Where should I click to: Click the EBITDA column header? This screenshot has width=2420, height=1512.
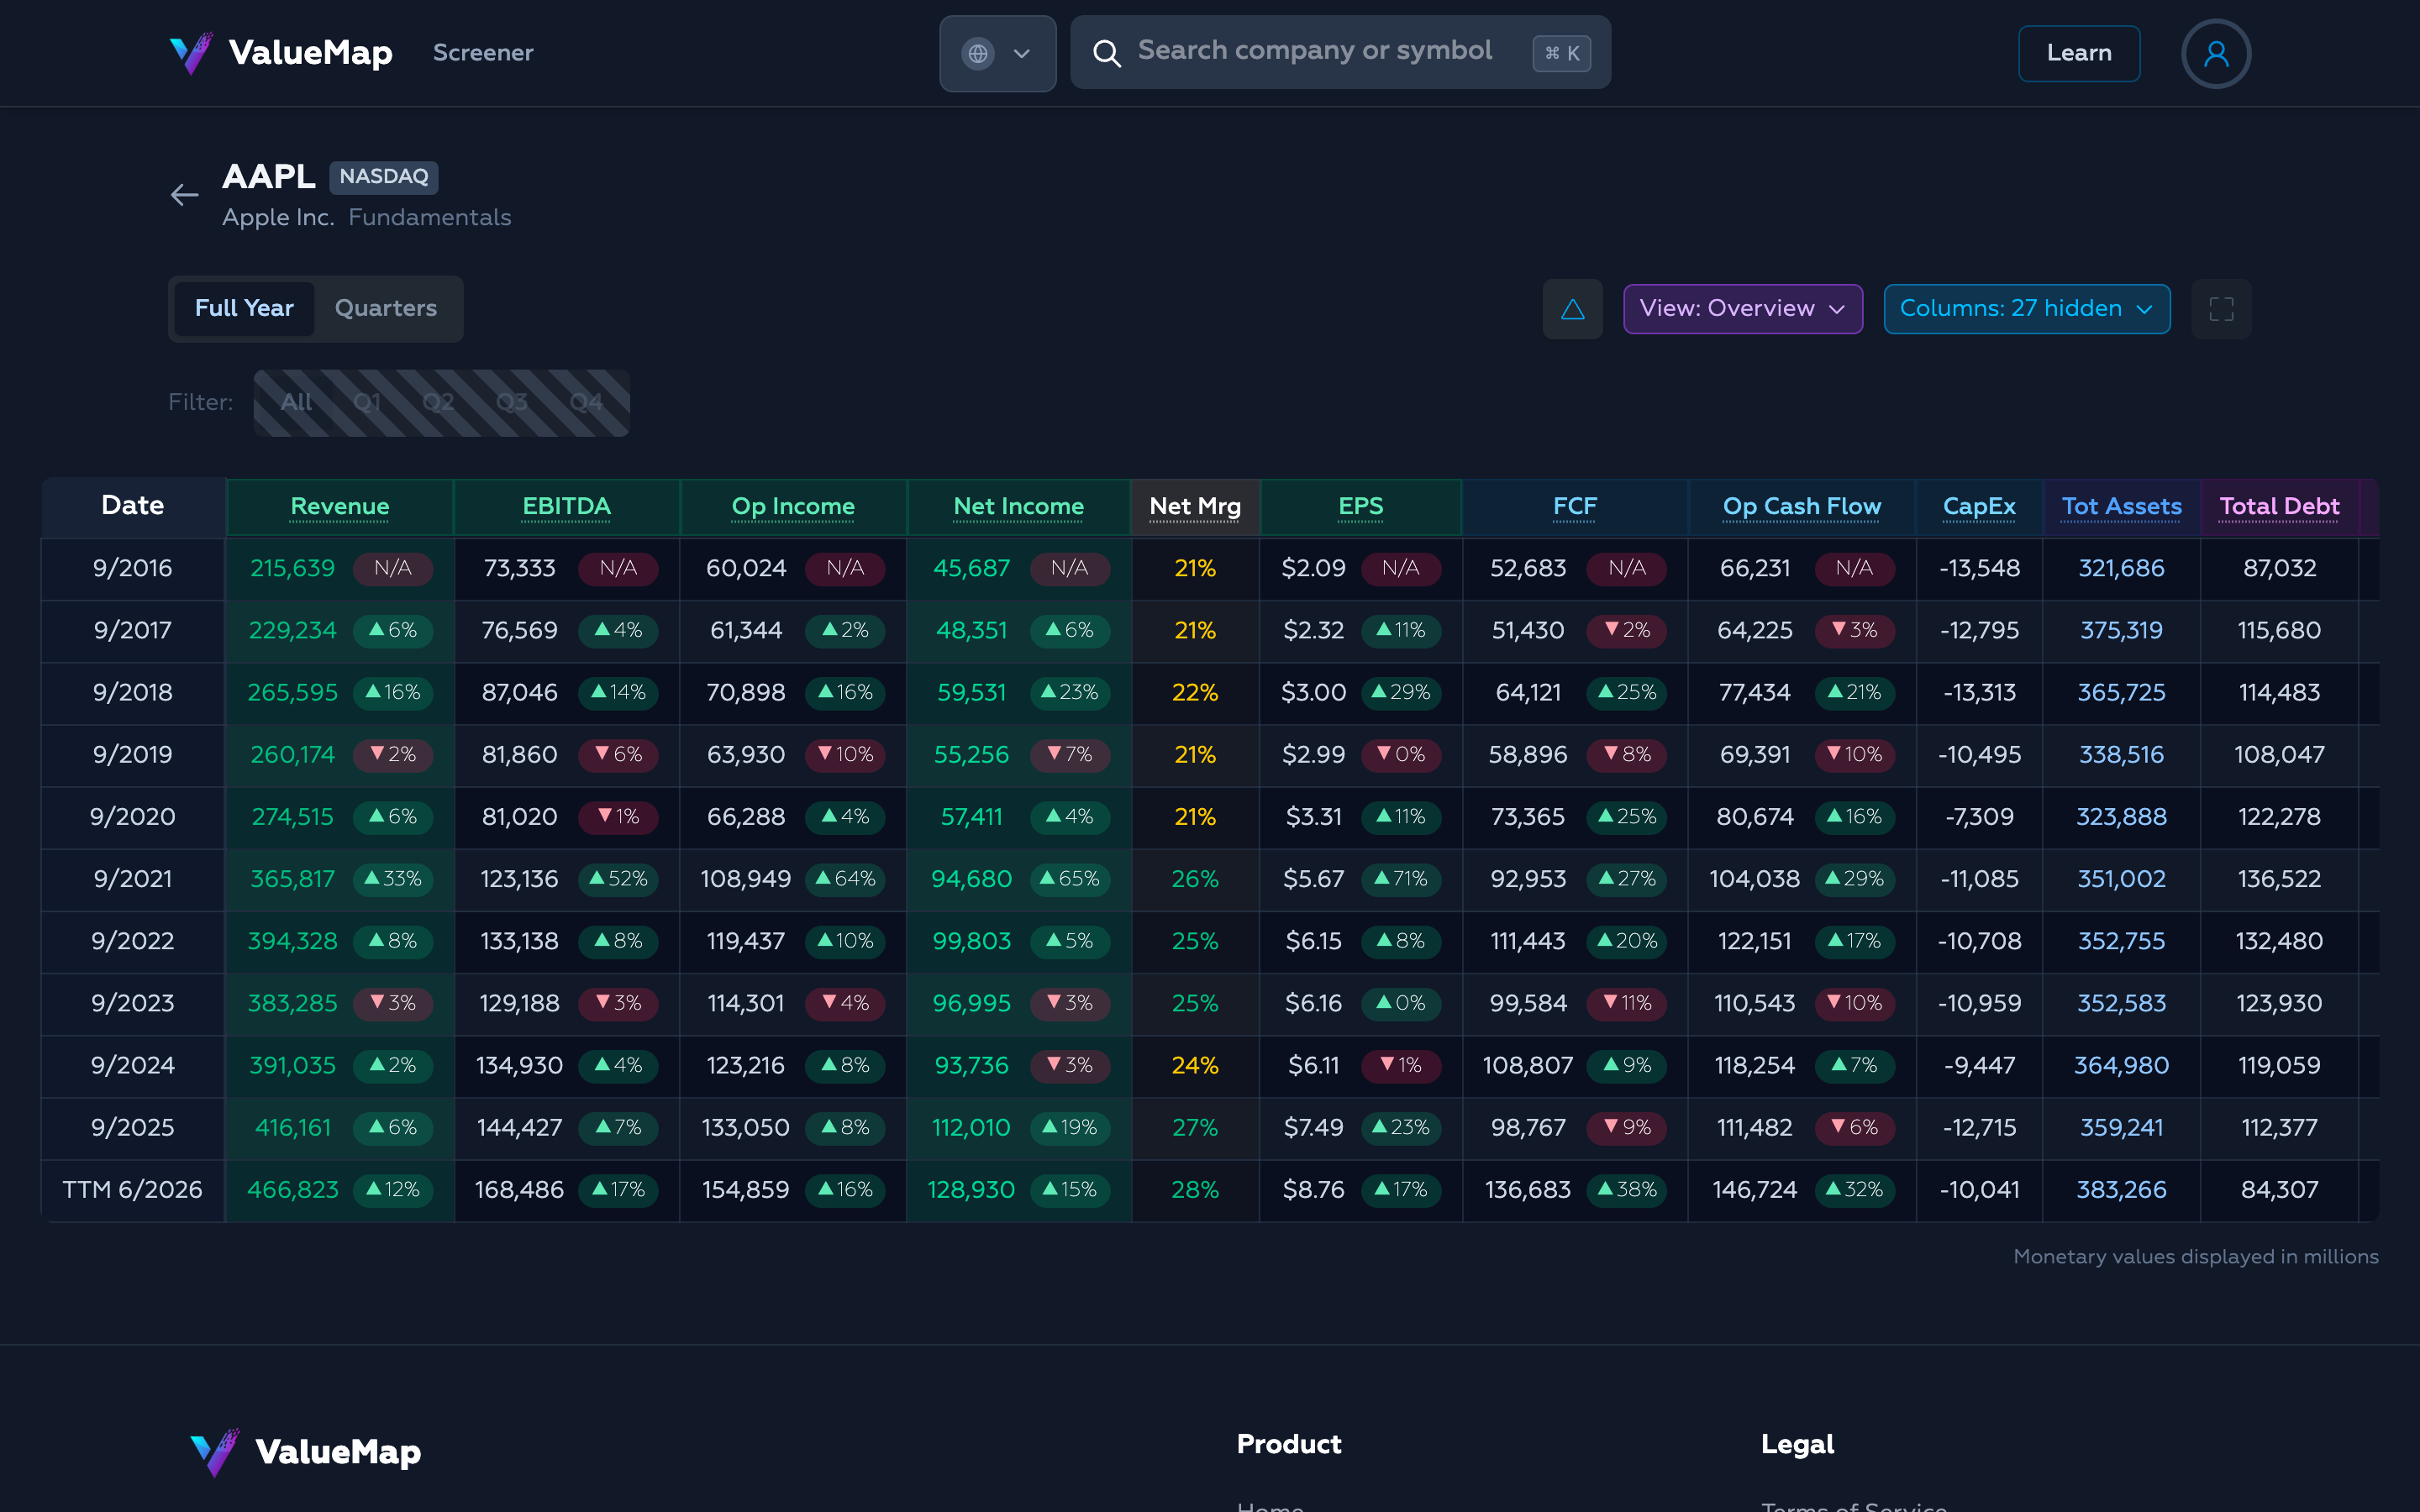click(x=567, y=507)
